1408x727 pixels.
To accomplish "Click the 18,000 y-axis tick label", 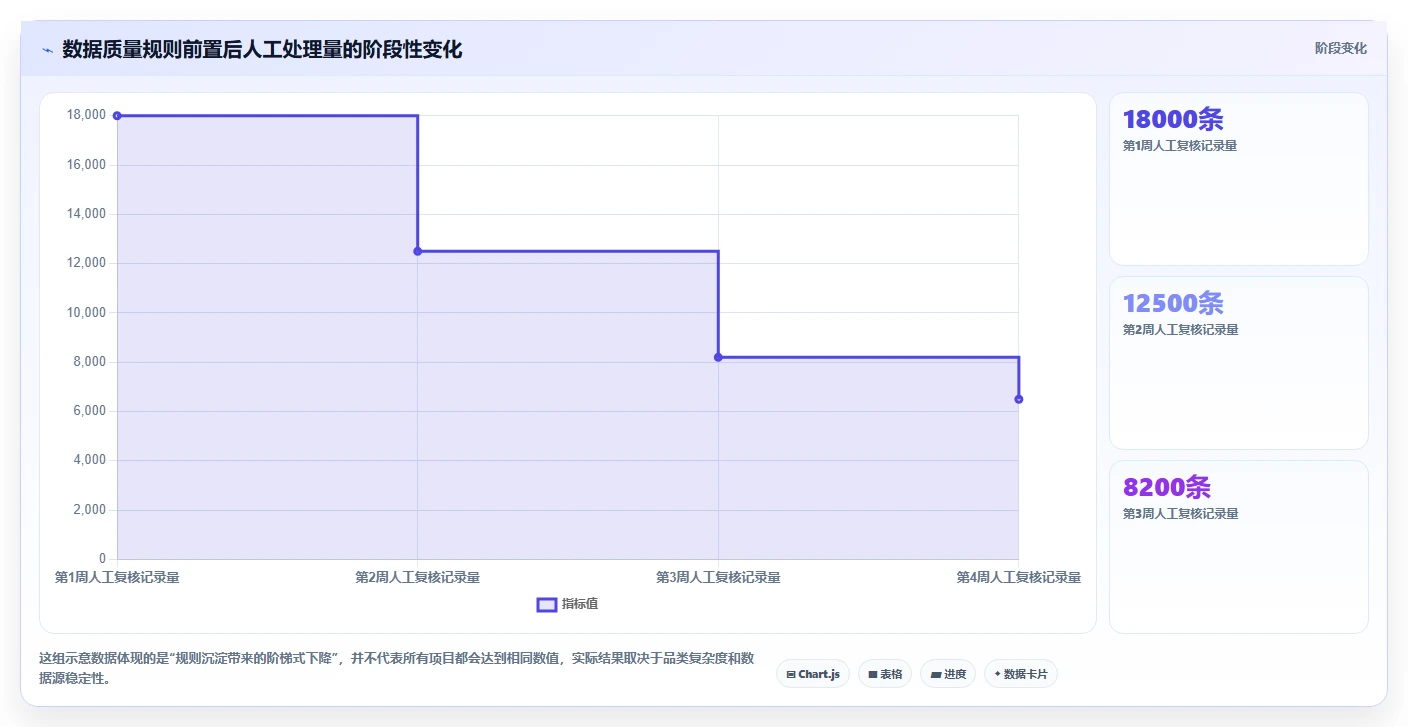I will pos(86,115).
